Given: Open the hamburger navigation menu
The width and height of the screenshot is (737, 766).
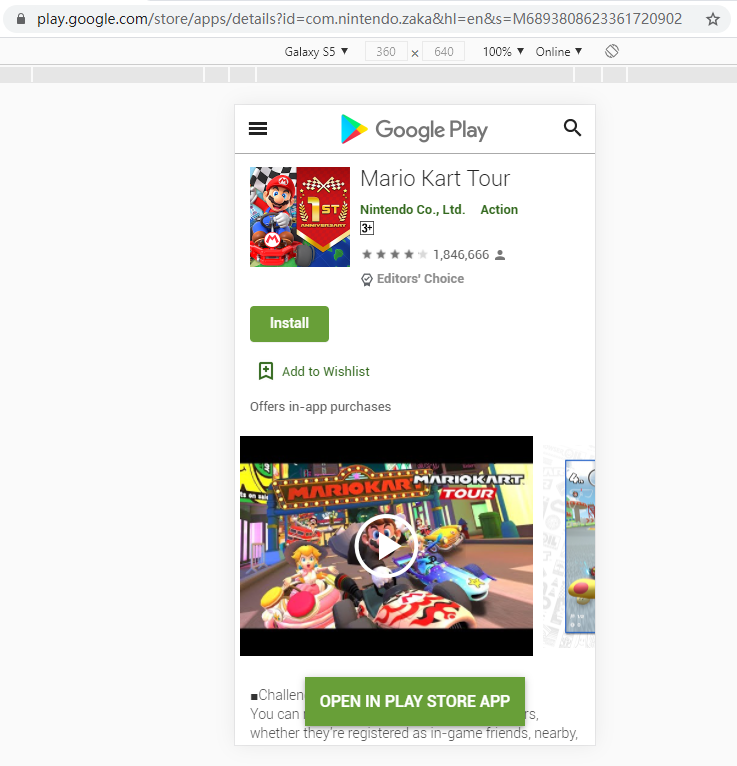Looking at the screenshot, I should (258, 128).
